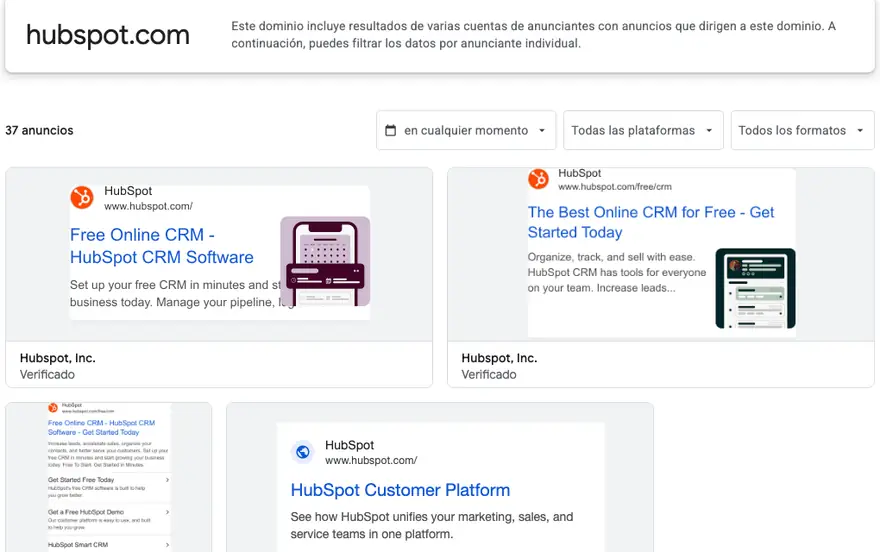The height and width of the screenshot is (552, 880).
Task: Open the 'Todos los formatos' dropdown
Action: pos(803,130)
